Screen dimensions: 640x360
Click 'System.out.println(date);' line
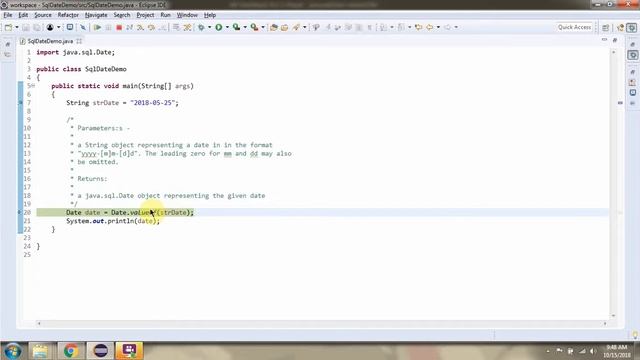(x=113, y=221)
